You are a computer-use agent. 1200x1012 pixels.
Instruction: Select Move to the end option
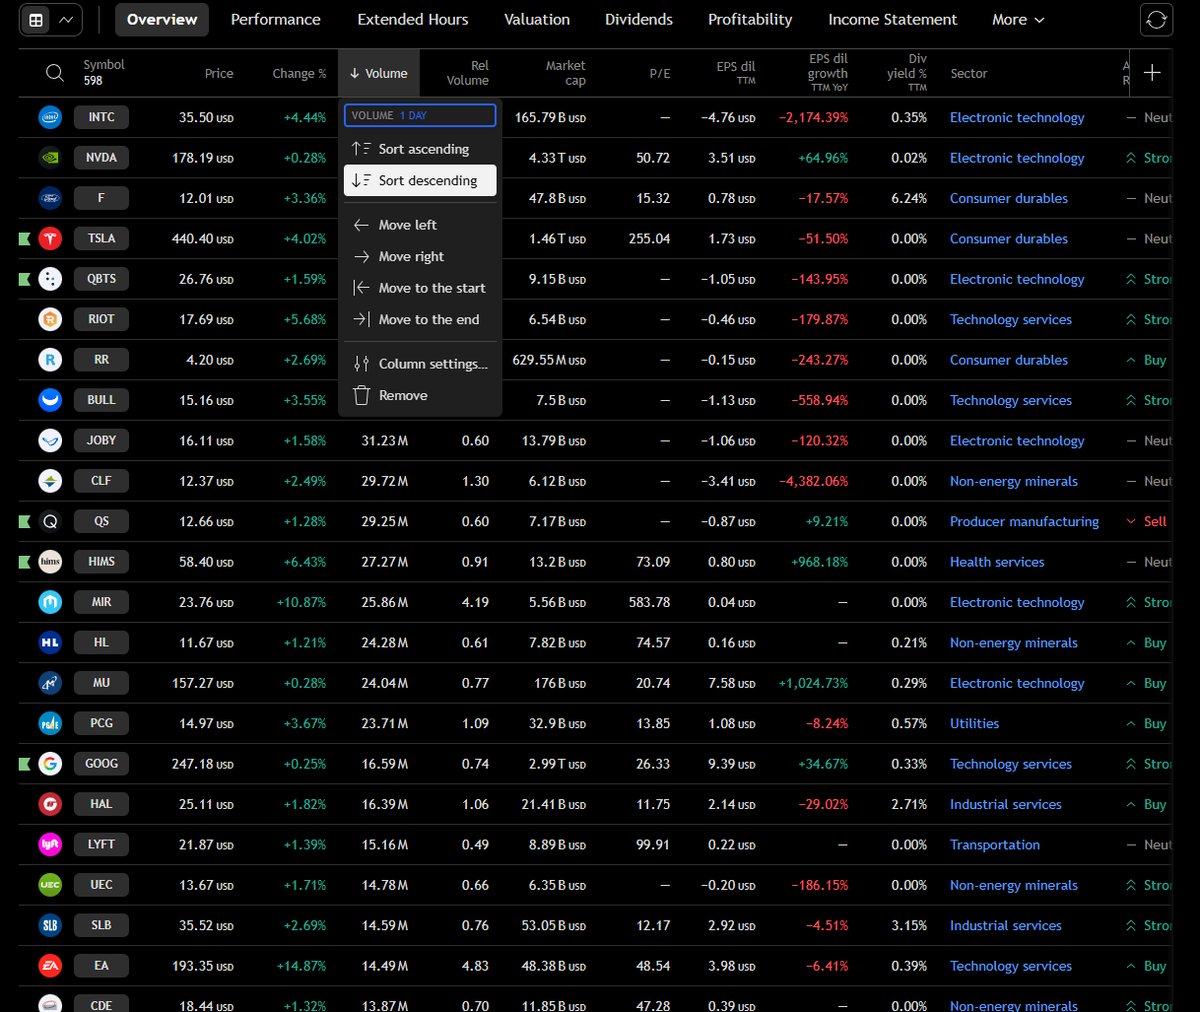pyautogui.click(x=420, y=320)
